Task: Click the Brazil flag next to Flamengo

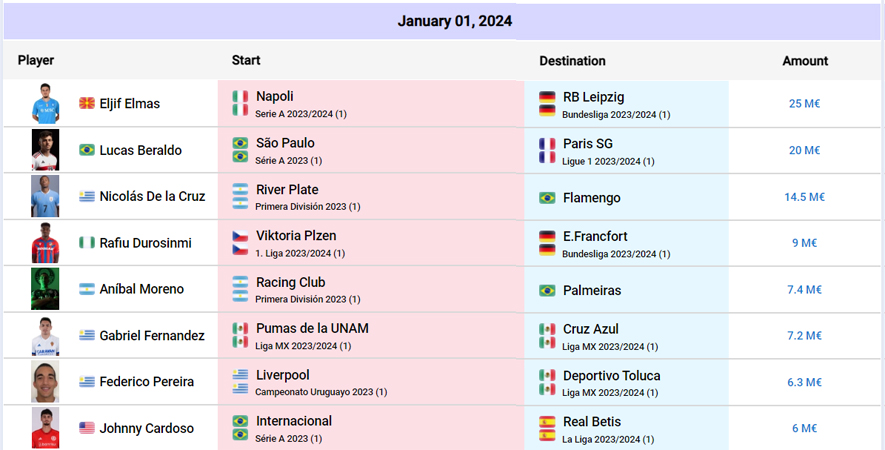Action: [547, 198]
